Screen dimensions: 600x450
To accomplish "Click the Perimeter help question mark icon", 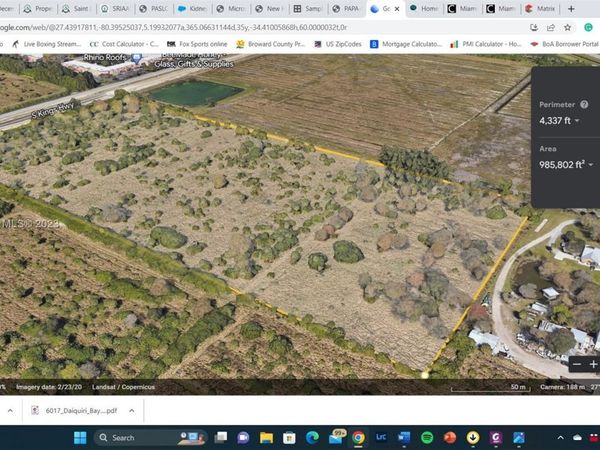I will 584,104.
